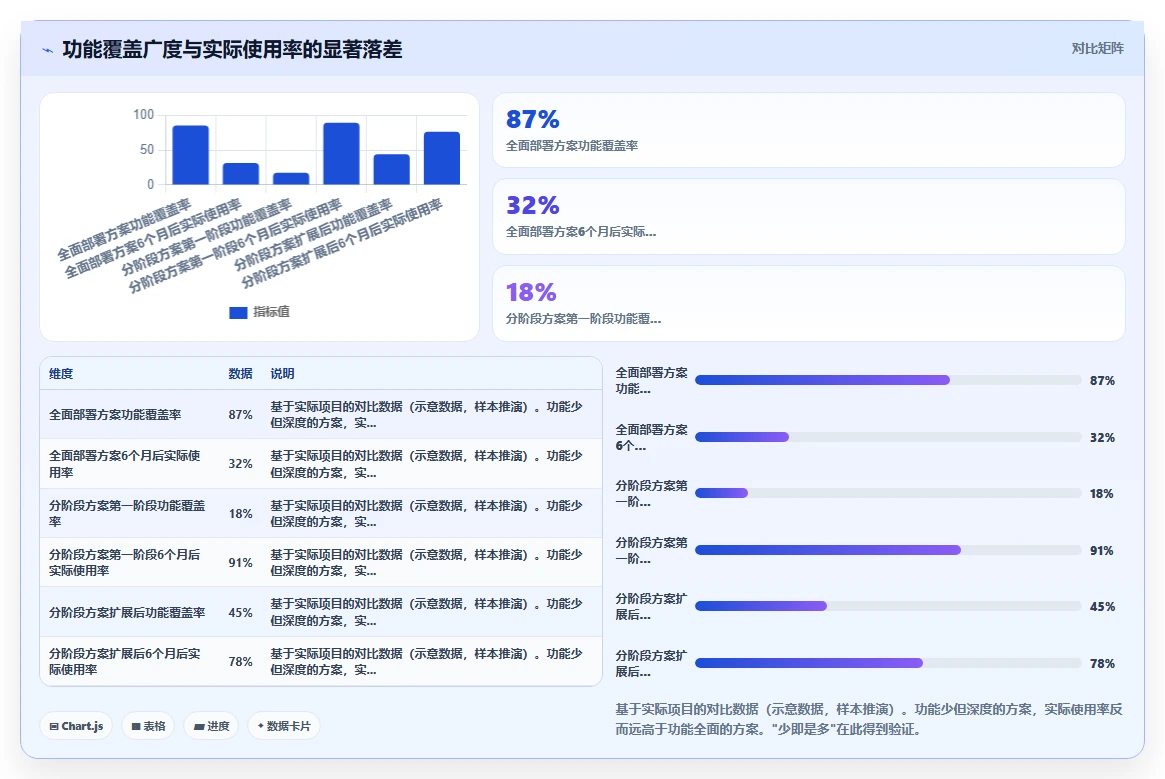This screenshot has height=779, width=1165.
Task: Select table row 分阶段方案第一阶段6个月后实际使用率
Action: pos(321,563)
